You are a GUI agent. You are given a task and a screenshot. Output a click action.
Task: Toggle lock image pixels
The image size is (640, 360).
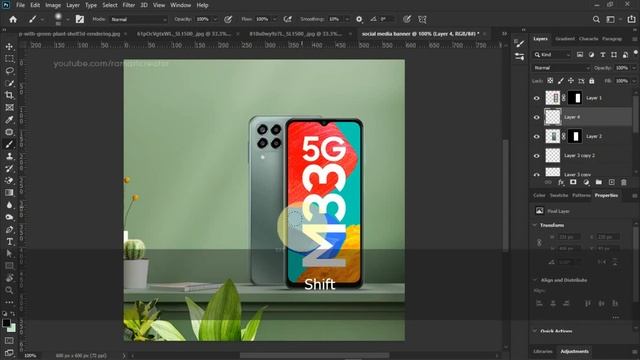[x=561, y=81]
